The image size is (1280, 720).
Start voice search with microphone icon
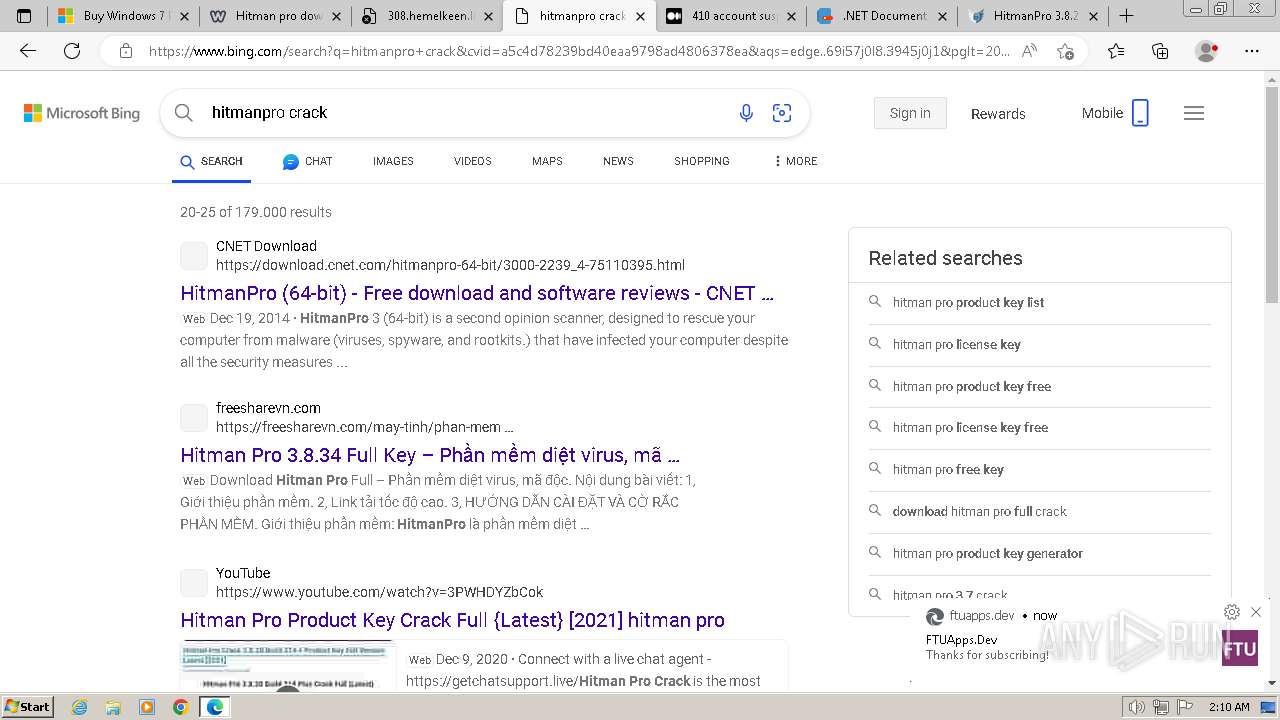[746, 113]
